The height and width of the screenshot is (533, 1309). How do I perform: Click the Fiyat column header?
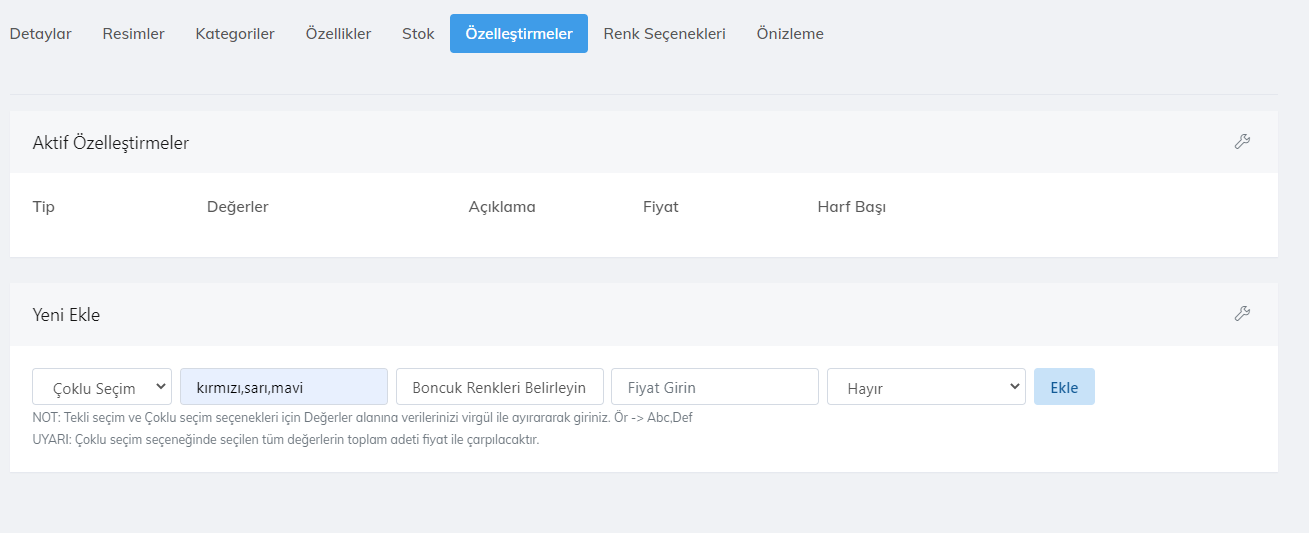coord(660,207)
